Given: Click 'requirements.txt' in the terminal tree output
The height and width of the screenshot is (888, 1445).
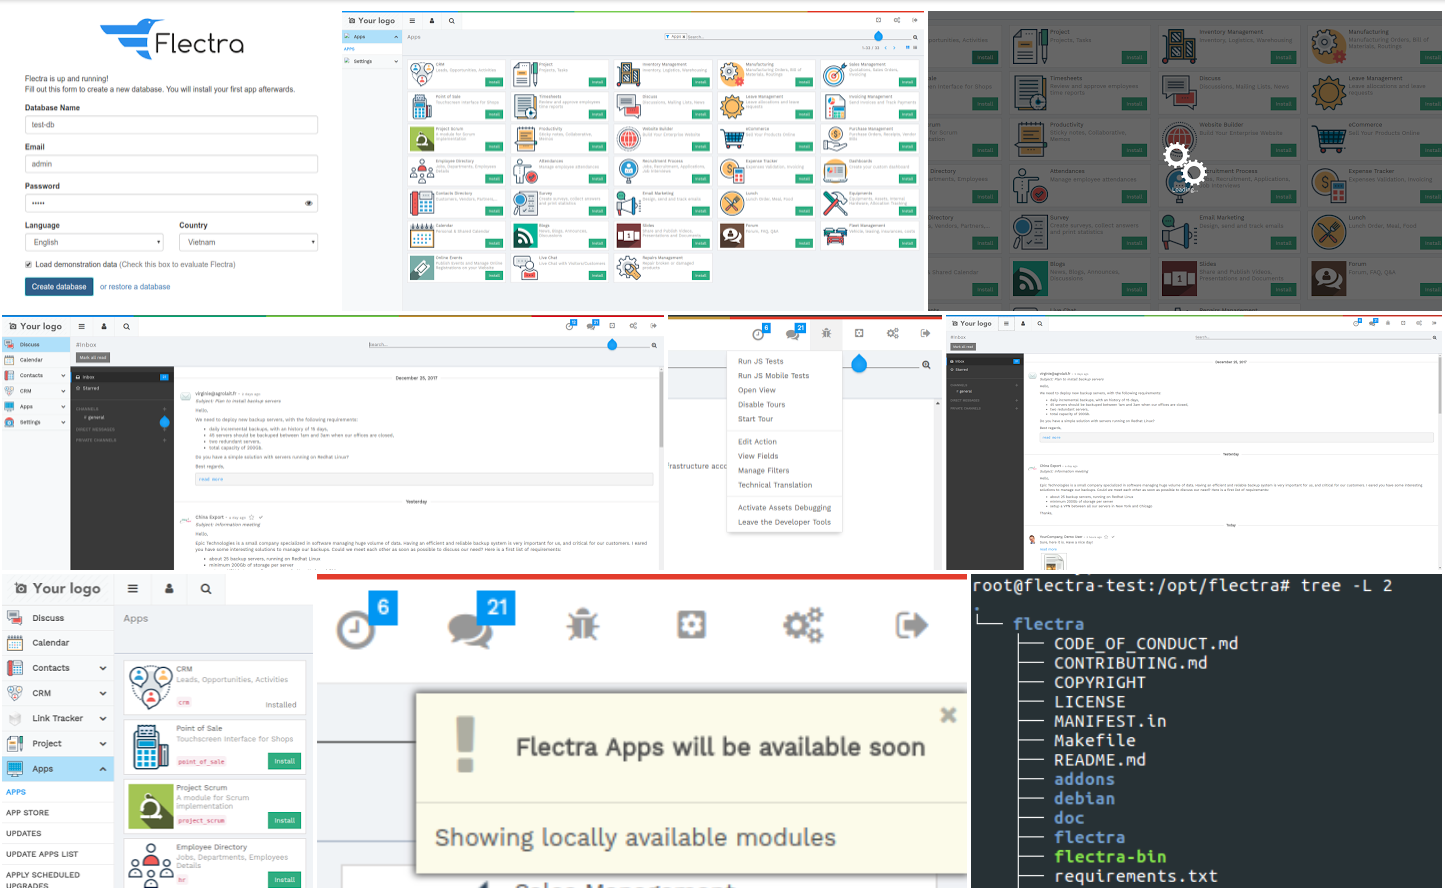Looking at the screenshot, I should (x=1136, y=876).
